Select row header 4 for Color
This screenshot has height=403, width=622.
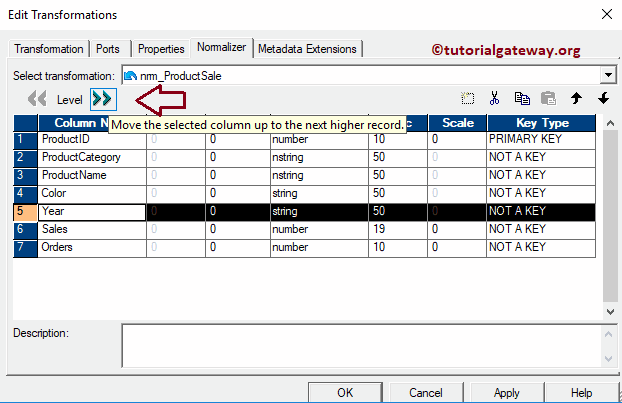[x=25, y=194]
